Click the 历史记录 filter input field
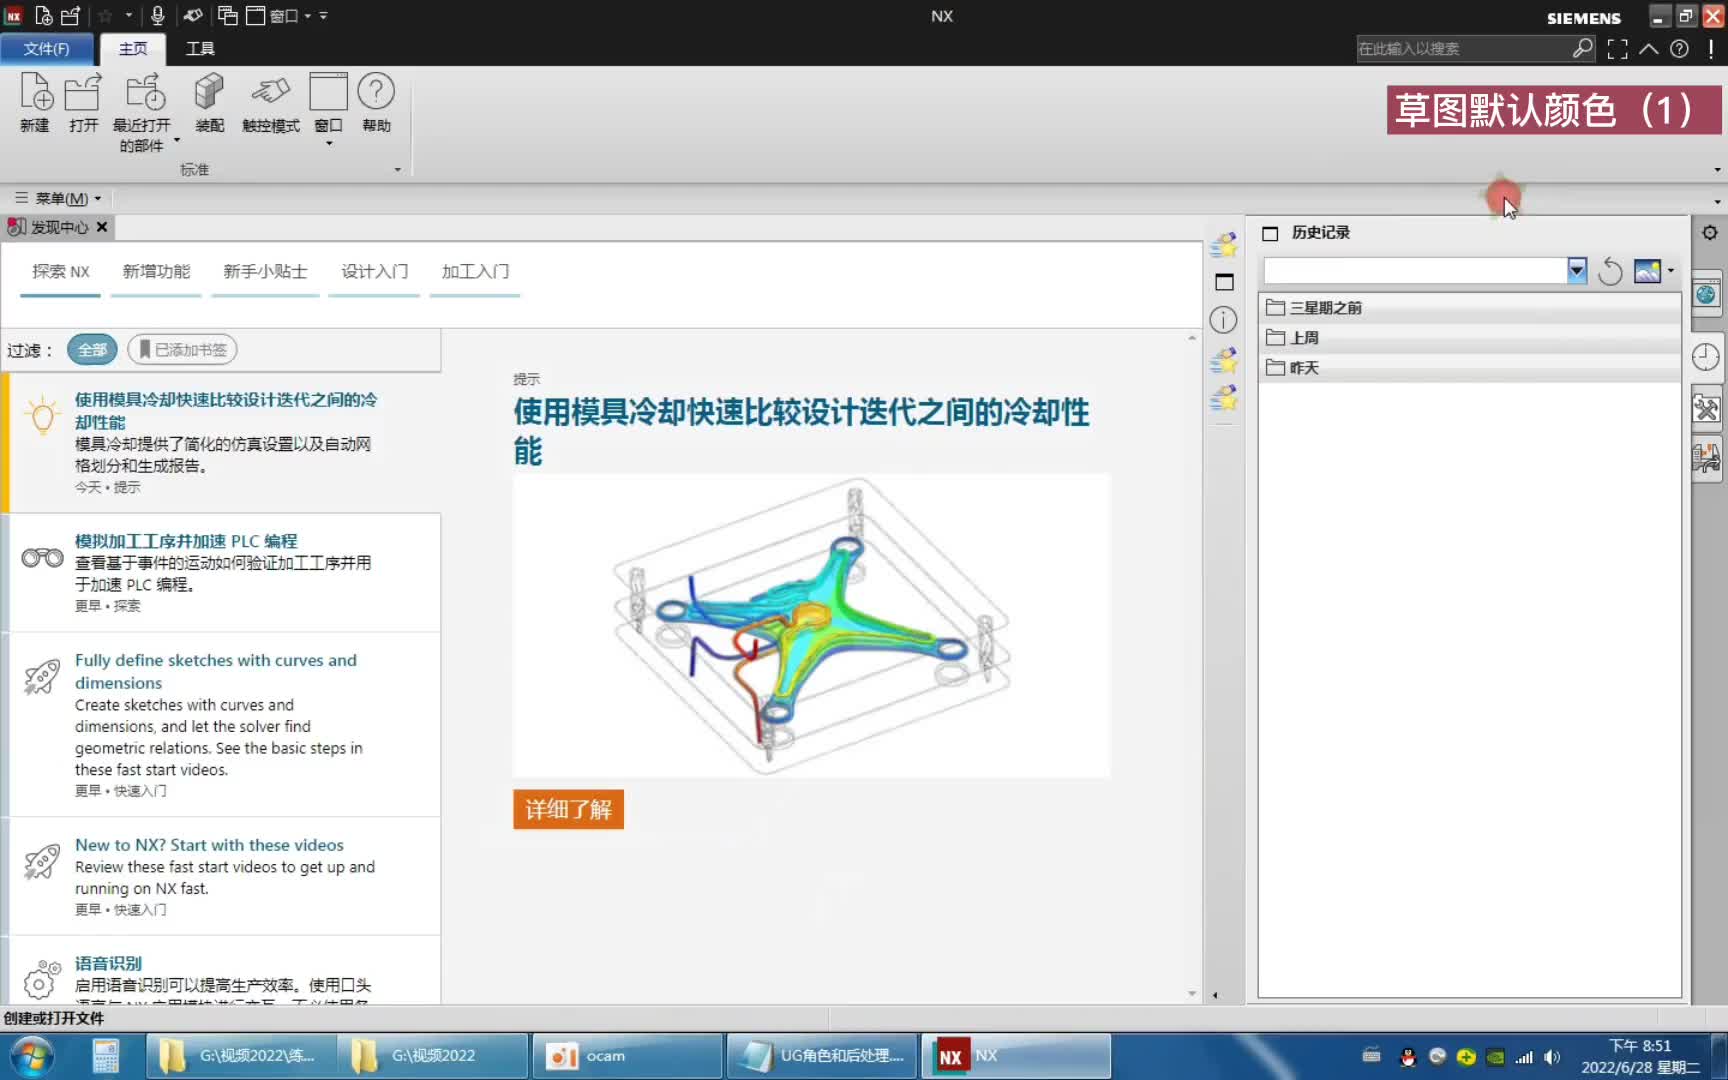Viewport: 1728px width, 1080px height. point(1415,270)
